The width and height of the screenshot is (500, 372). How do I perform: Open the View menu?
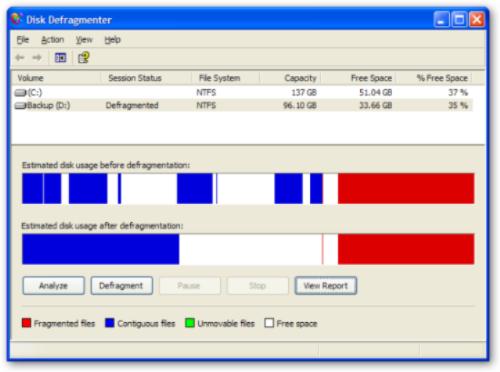click(x=84, y=40)
